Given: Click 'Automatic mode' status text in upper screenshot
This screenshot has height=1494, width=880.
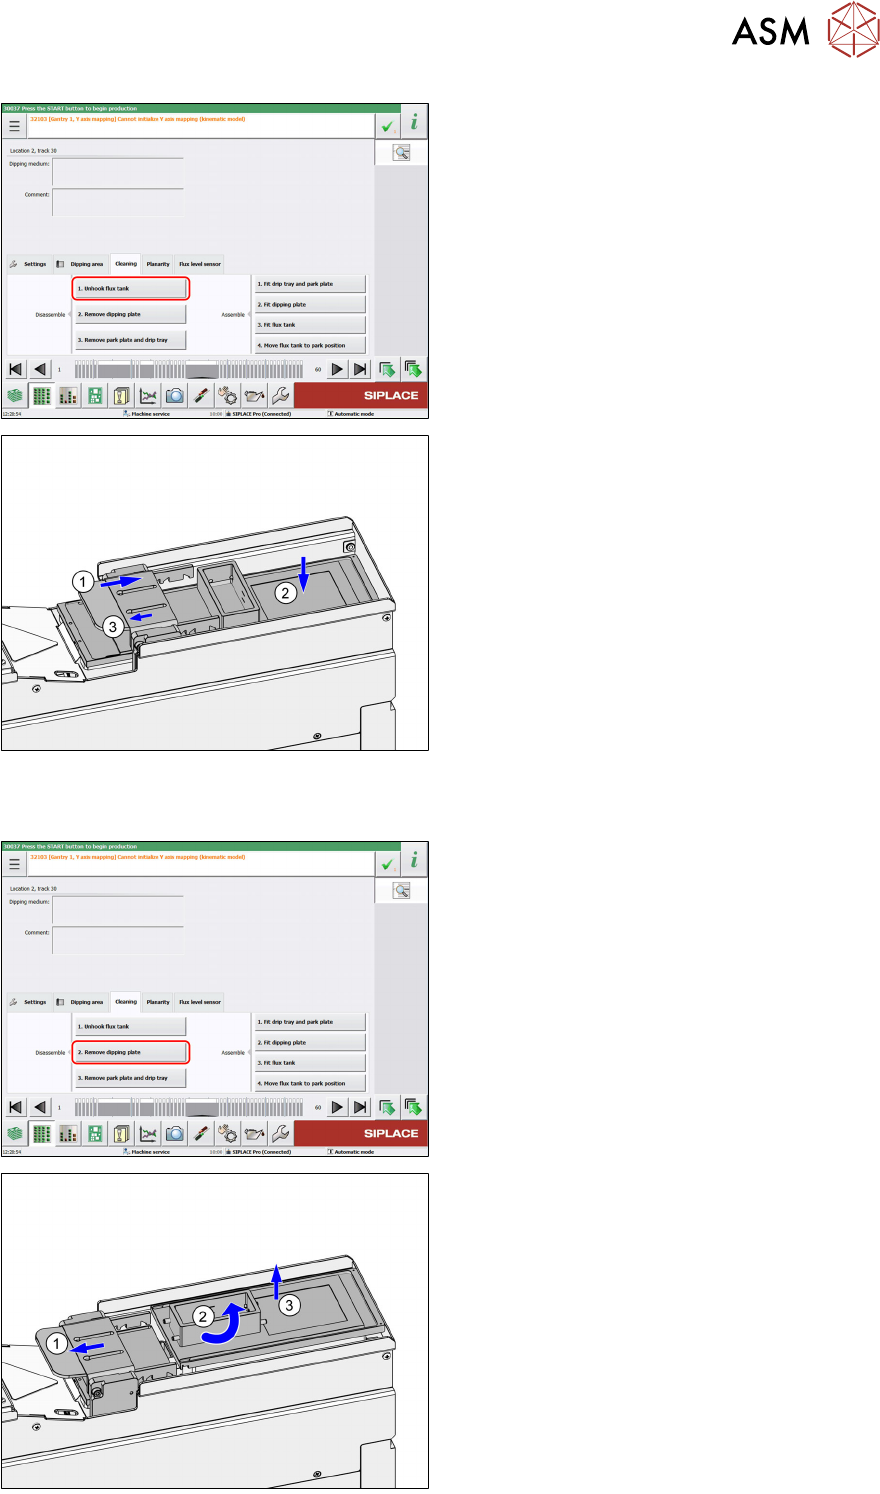Looking at the screenshot, I should pyautogui.click(x=354, y=414).
